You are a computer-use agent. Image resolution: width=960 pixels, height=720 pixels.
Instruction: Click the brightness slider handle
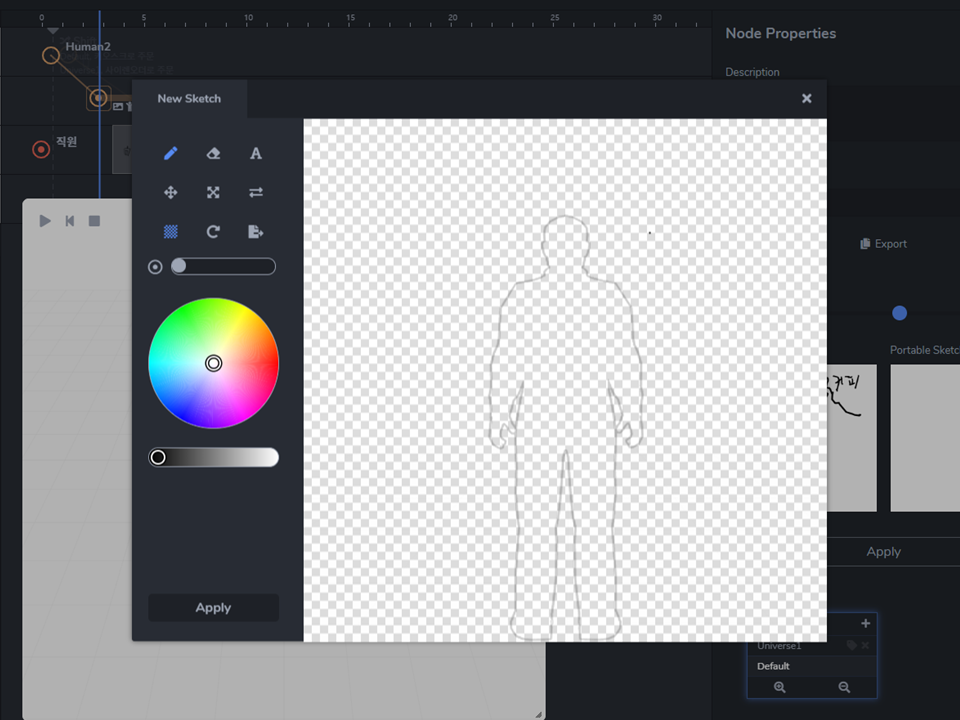158,457
